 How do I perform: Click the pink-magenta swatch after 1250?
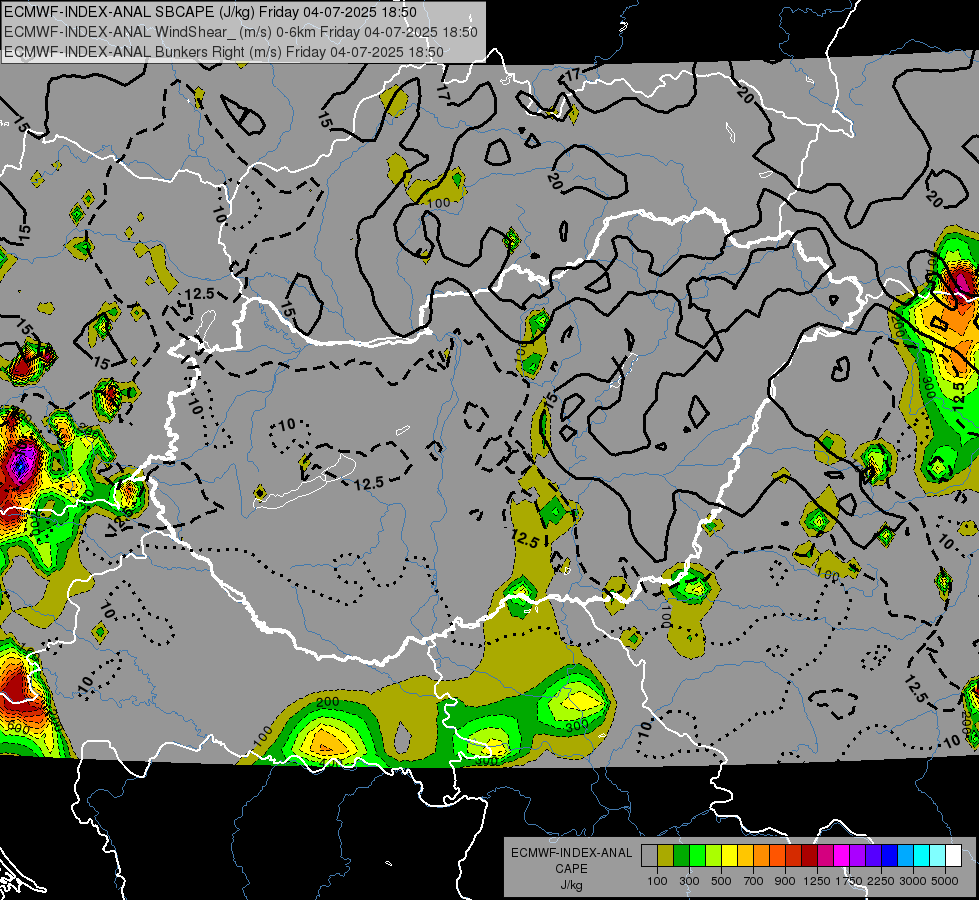(825, 856)
